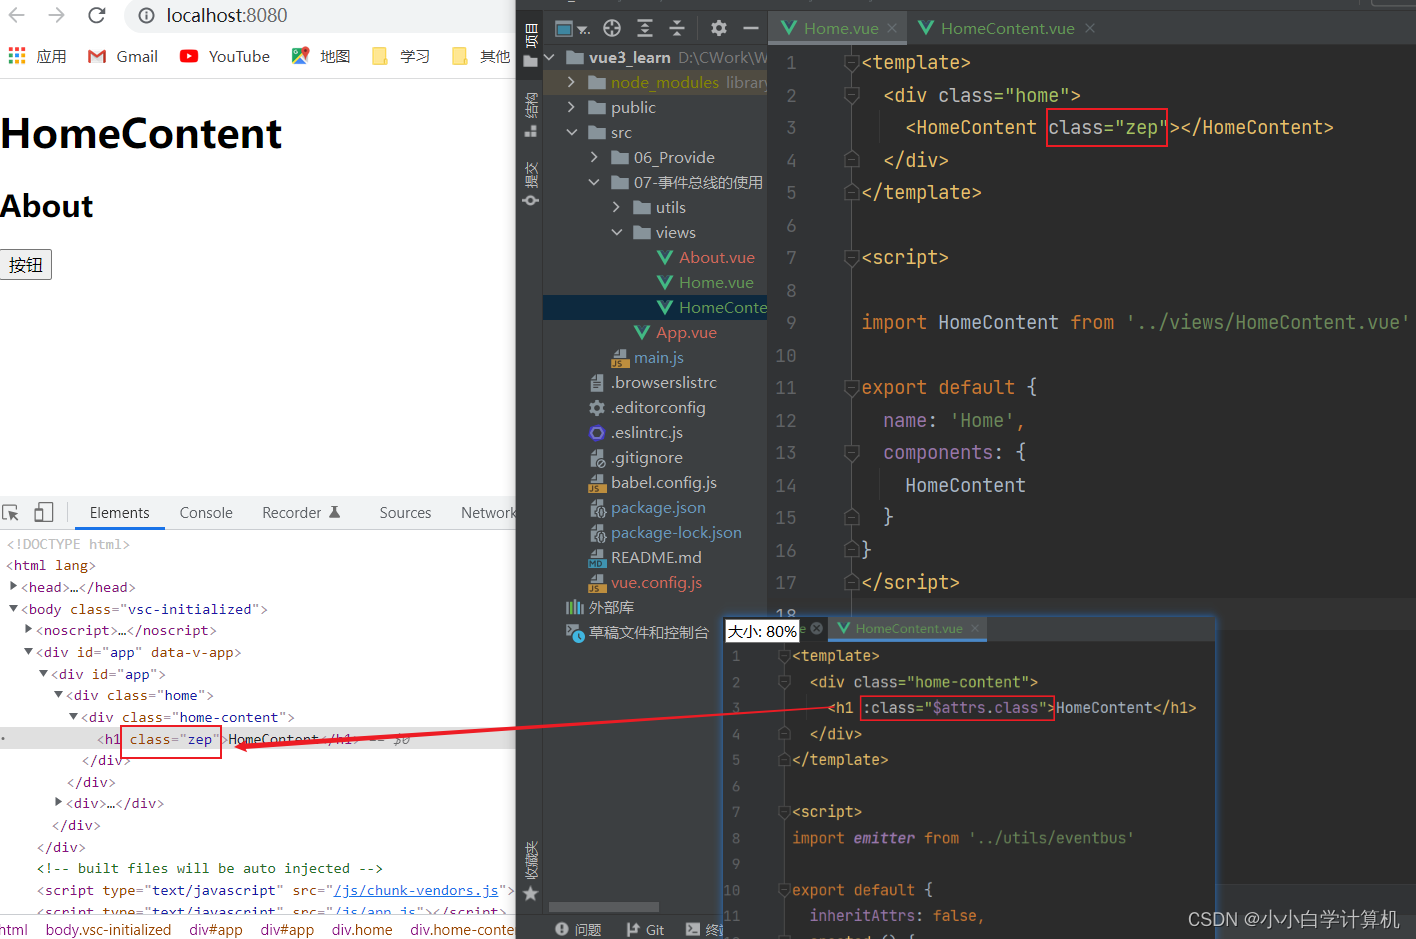Expand the utils folder
Screen dimensions: 1416x939
[x=616, y=207]
